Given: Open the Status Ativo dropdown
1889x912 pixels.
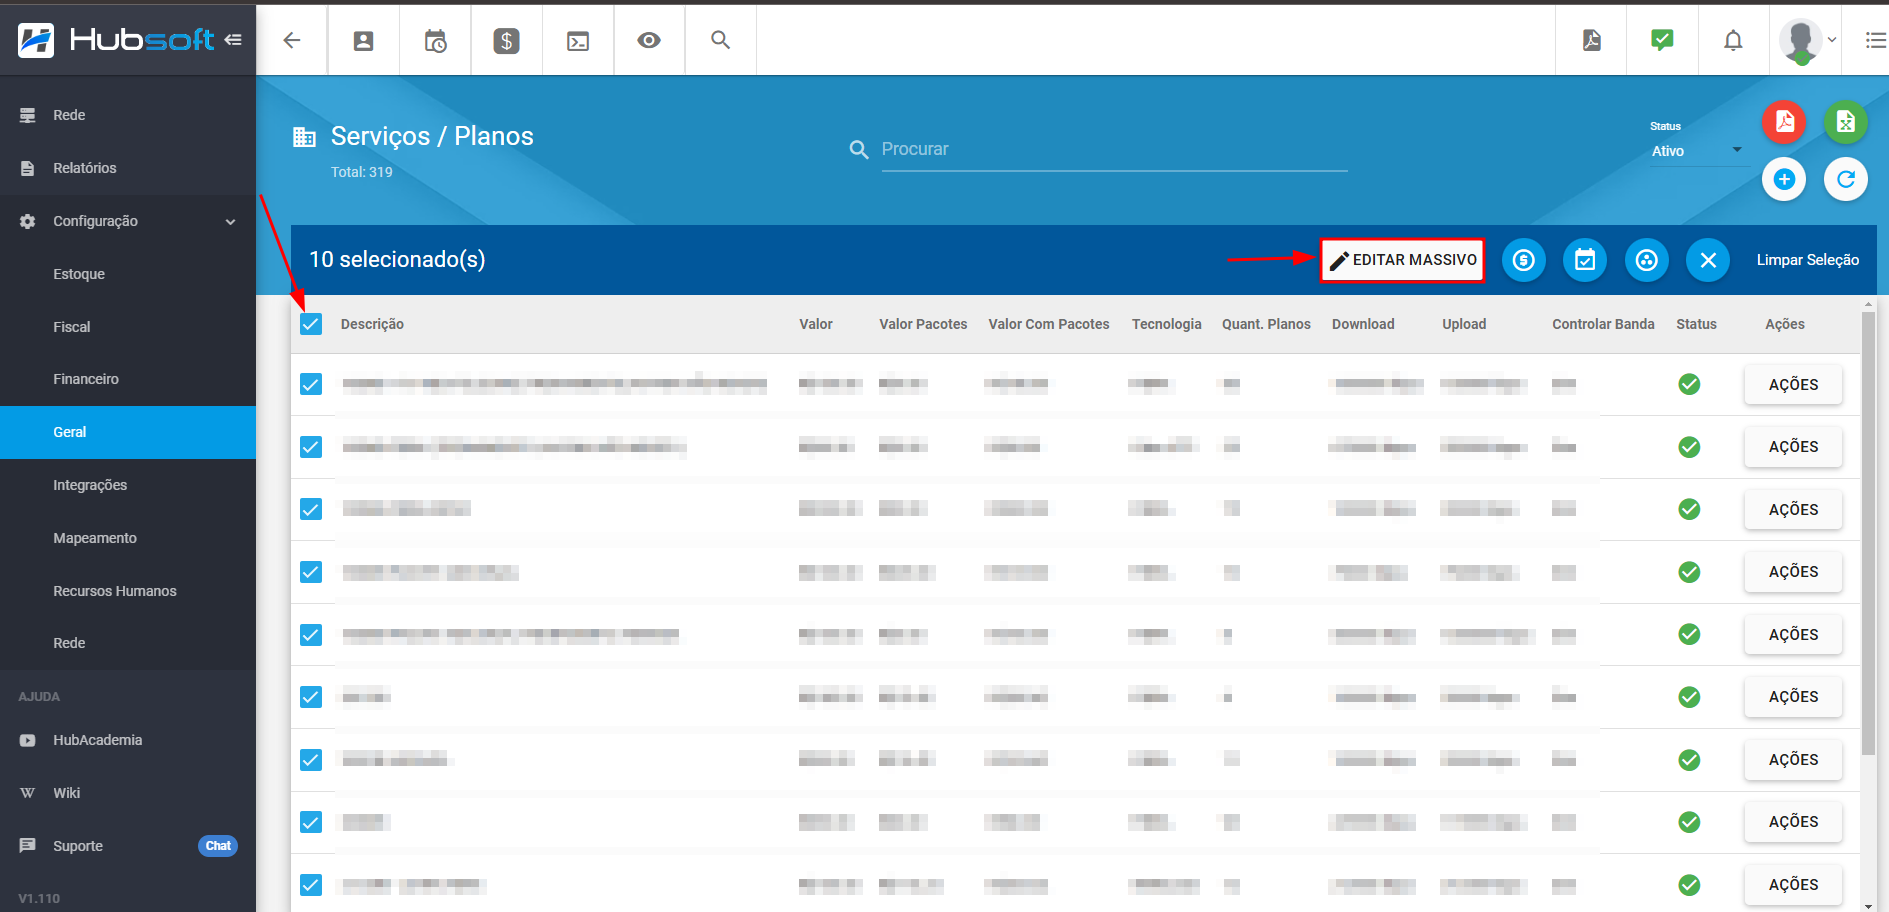Looking at the screenshot, I should (1697, 151).
